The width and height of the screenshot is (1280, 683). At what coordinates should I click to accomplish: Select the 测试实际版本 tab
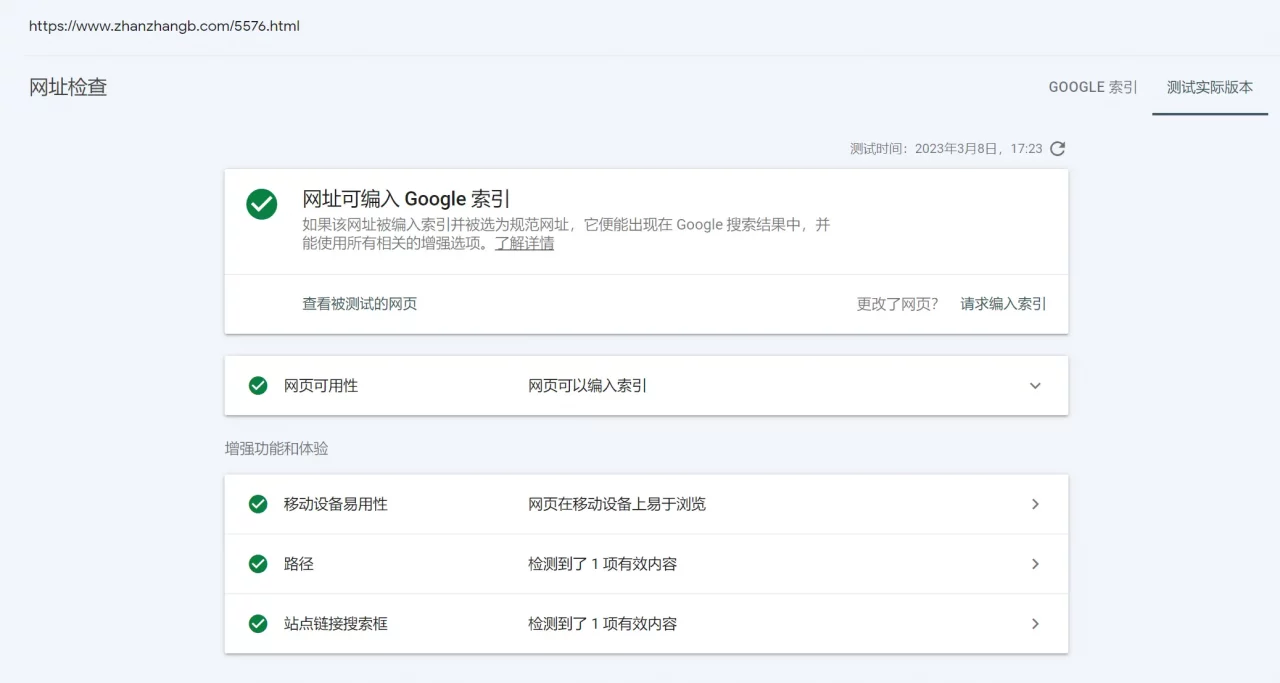point(1210,87)
